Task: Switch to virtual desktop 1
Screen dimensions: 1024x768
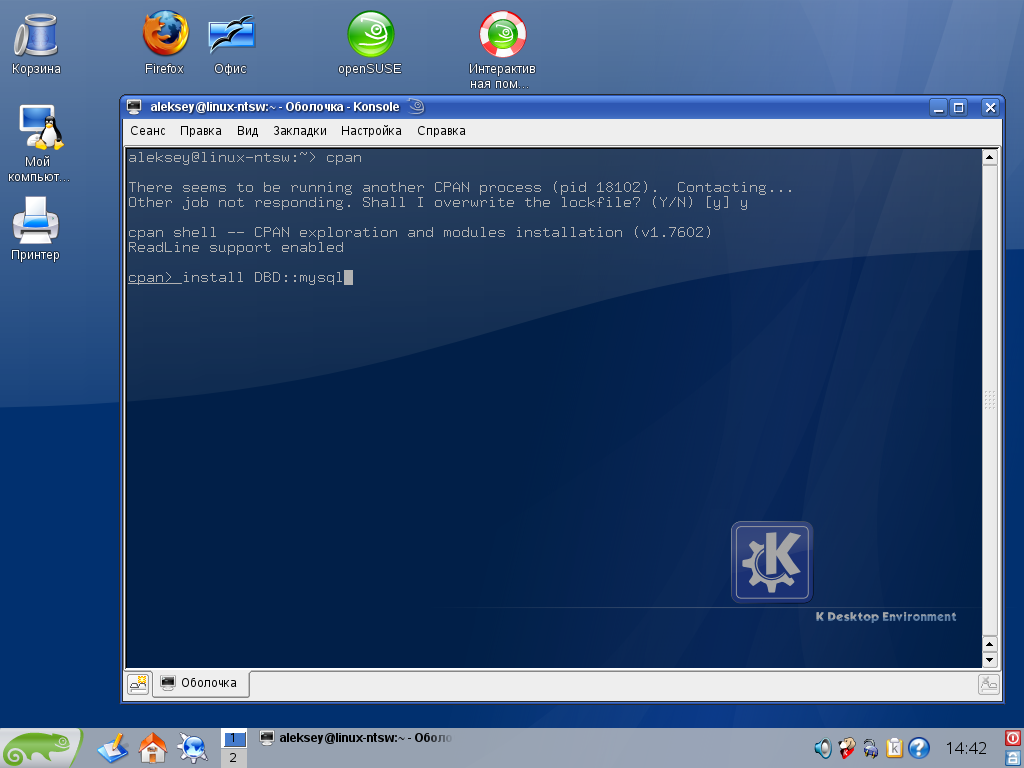Action: [x=233, y=739]
